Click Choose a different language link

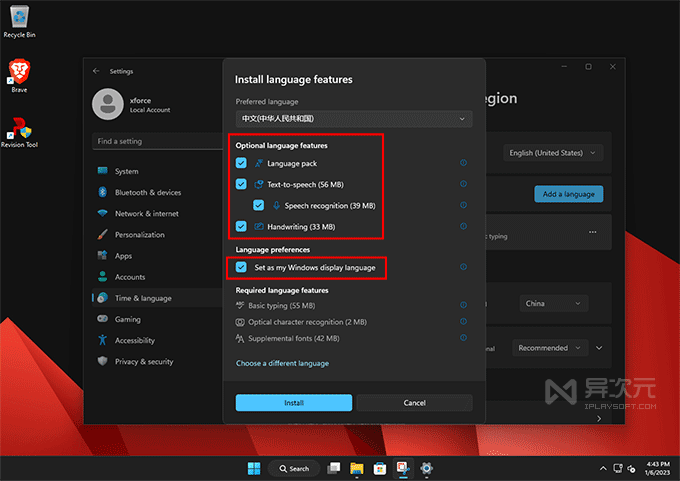(282, 363)
